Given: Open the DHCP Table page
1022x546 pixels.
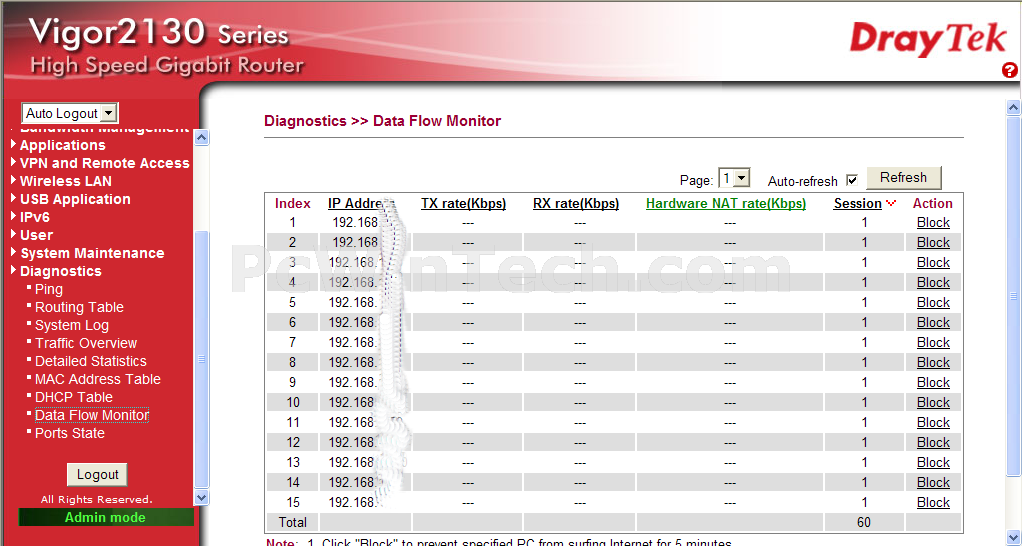Looking at the screenshot, I should (x=74, y=397).
